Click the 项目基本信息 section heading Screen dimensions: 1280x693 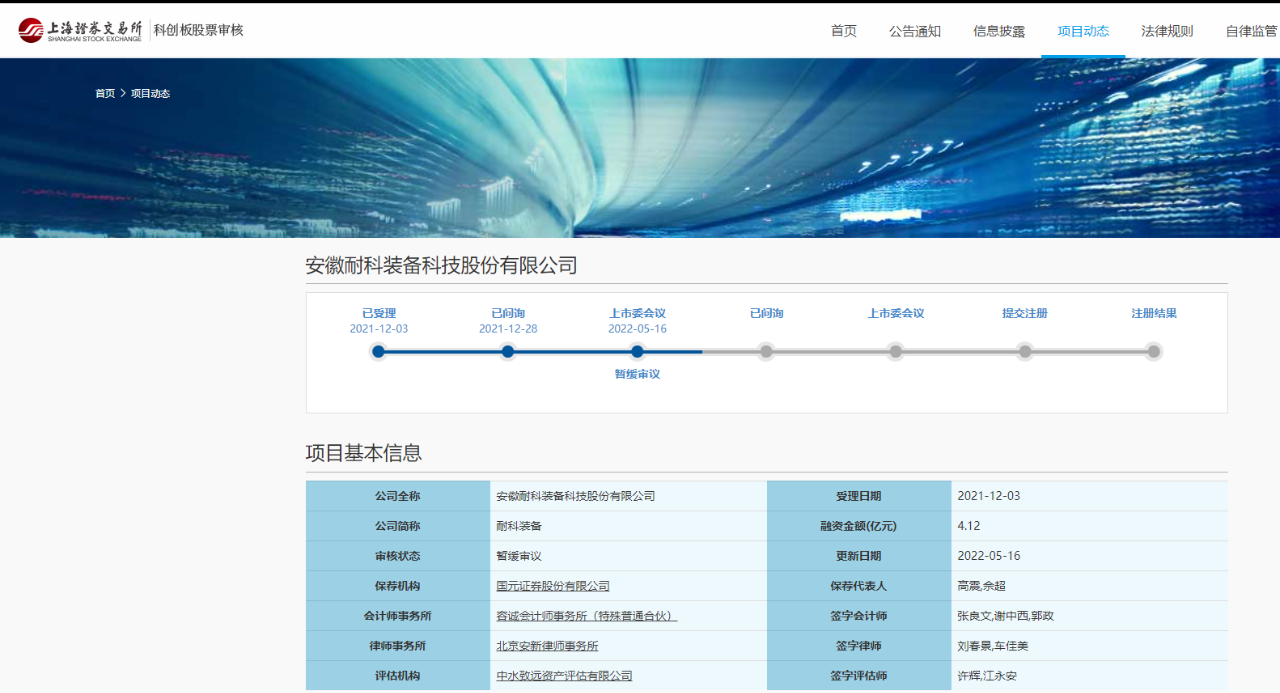[364, 453]
